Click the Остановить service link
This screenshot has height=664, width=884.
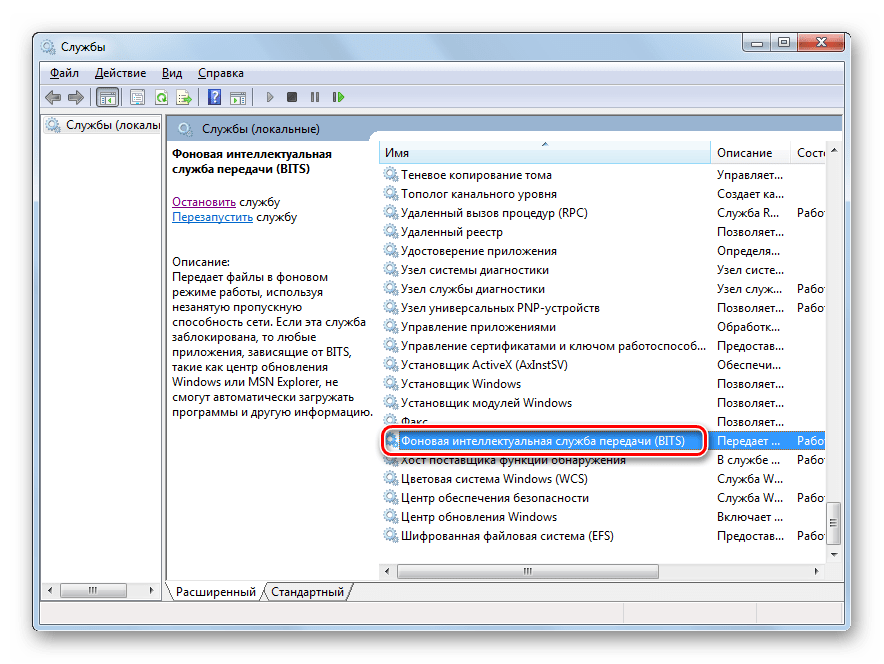click(203, 201)
